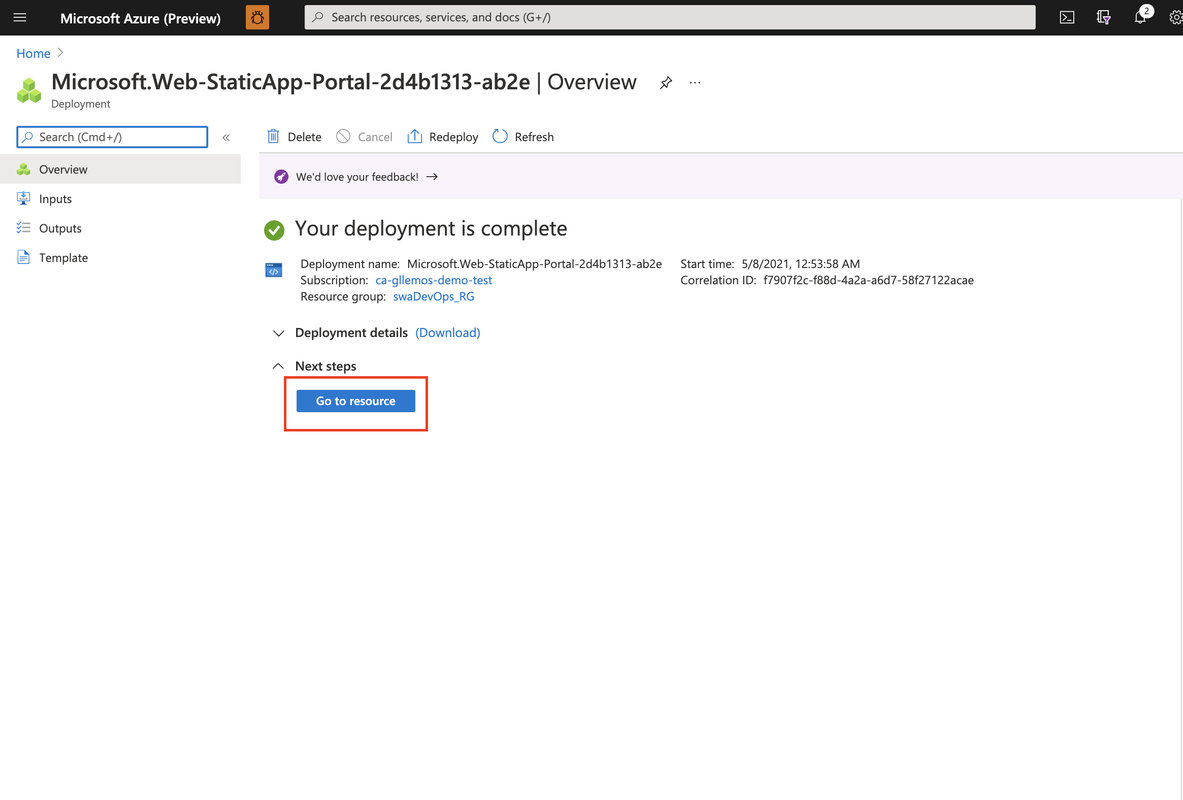The image size is (1183, 800).
Task: Click Microsoft Azure (Preview) brand title
Action: point(140,18)
